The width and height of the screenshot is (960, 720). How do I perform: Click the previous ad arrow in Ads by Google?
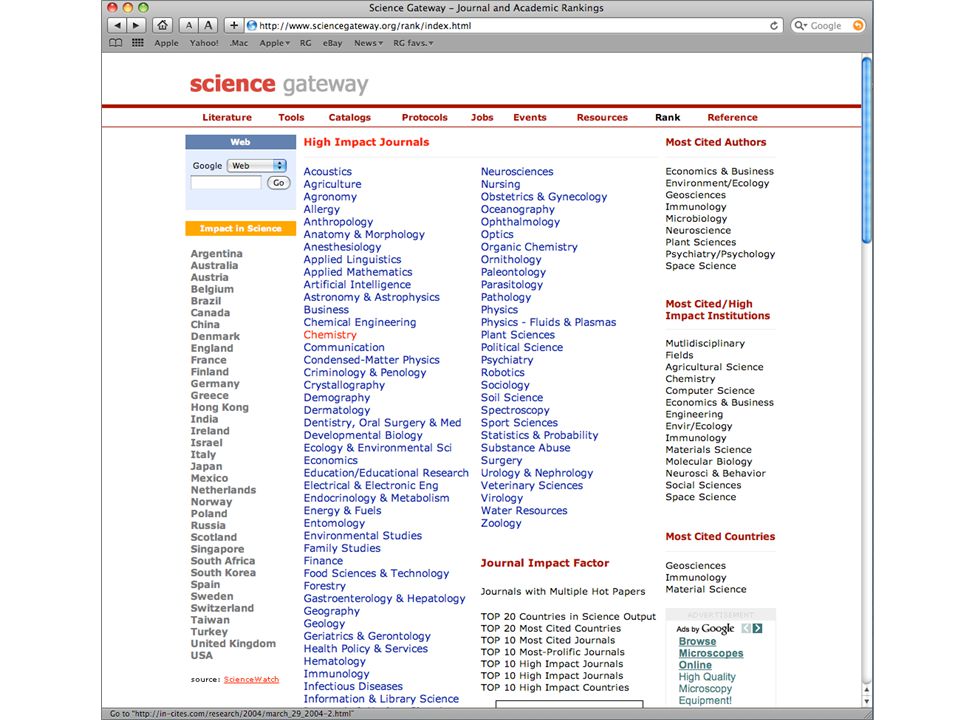(746, 628)
